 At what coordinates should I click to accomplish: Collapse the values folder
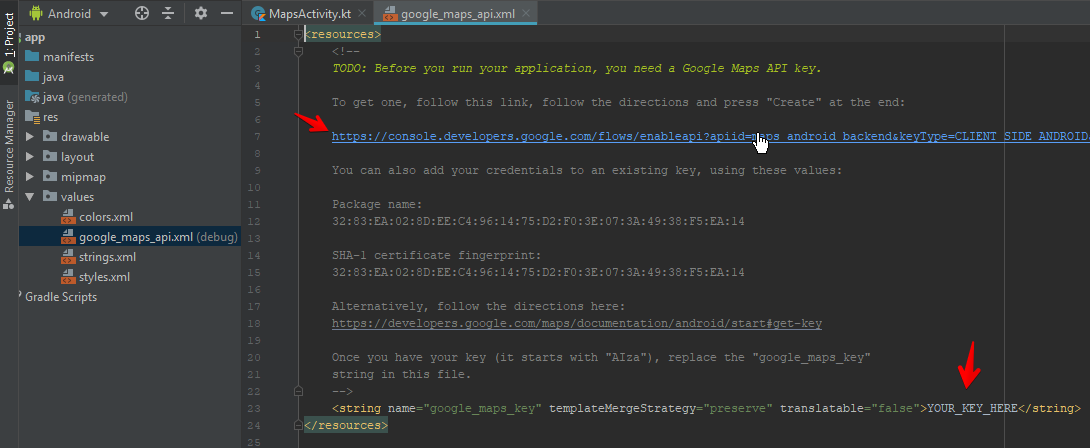tap(31, 197)
